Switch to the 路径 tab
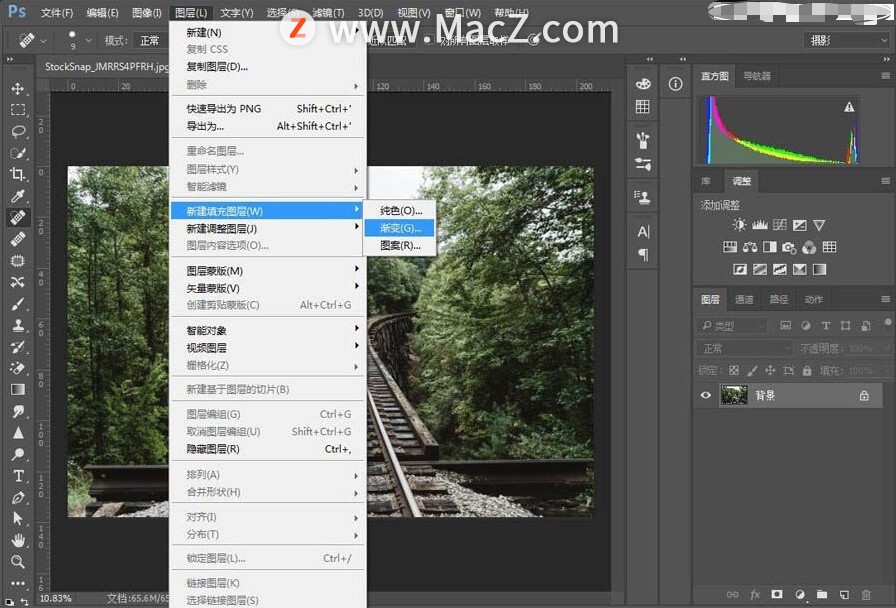The image size is (896, 608). [778, 299]
